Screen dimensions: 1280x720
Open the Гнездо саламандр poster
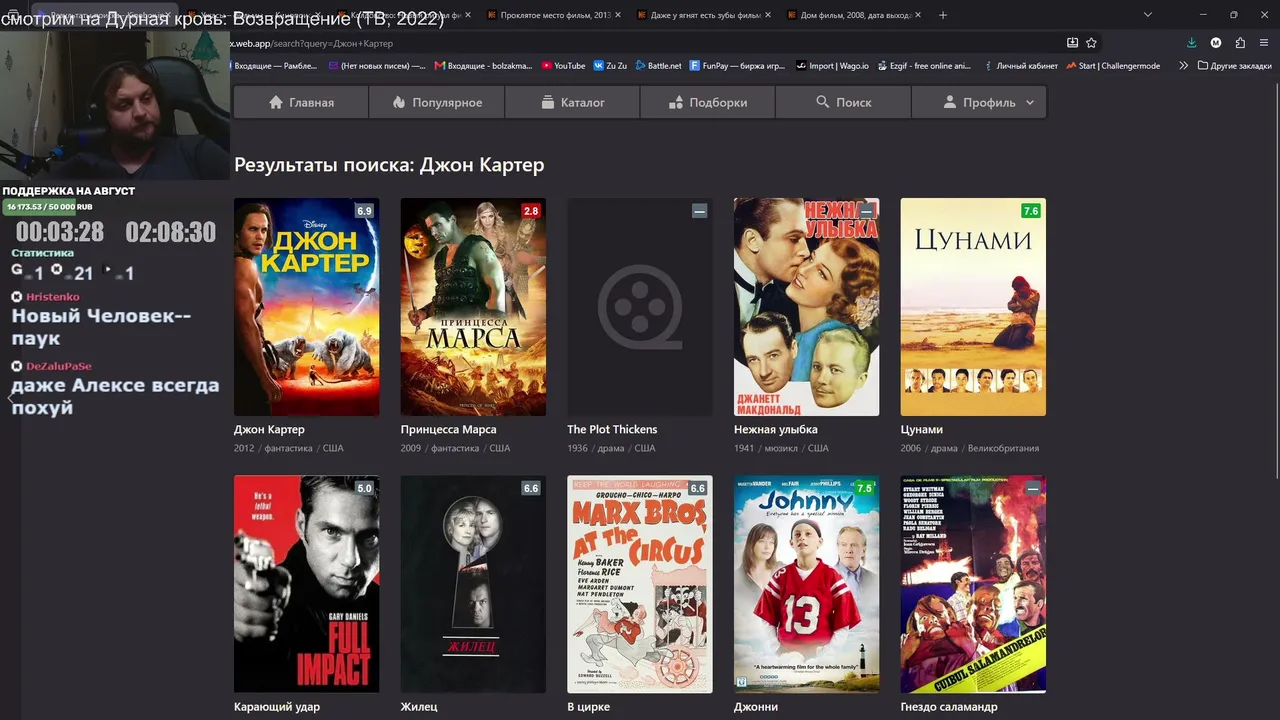973,584
